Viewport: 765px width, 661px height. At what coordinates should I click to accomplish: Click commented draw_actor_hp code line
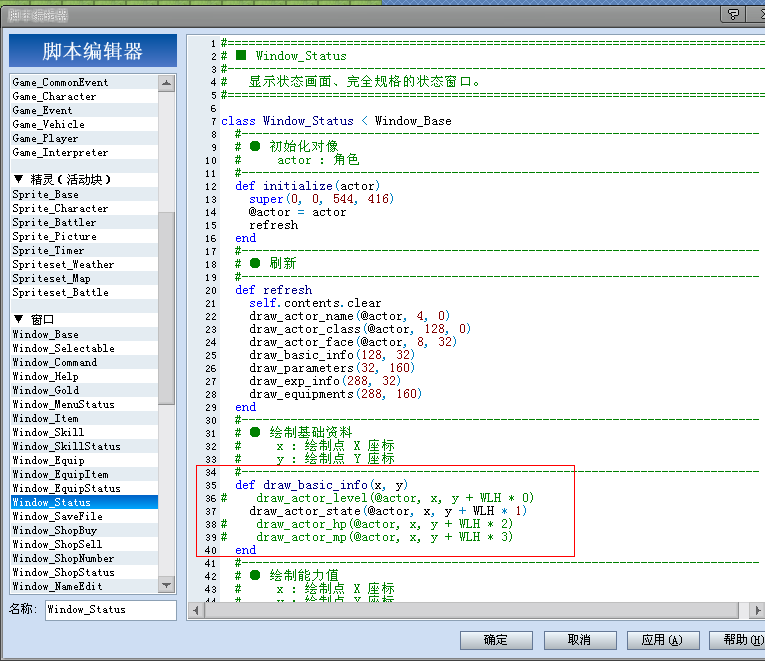(x=367, y=524)
